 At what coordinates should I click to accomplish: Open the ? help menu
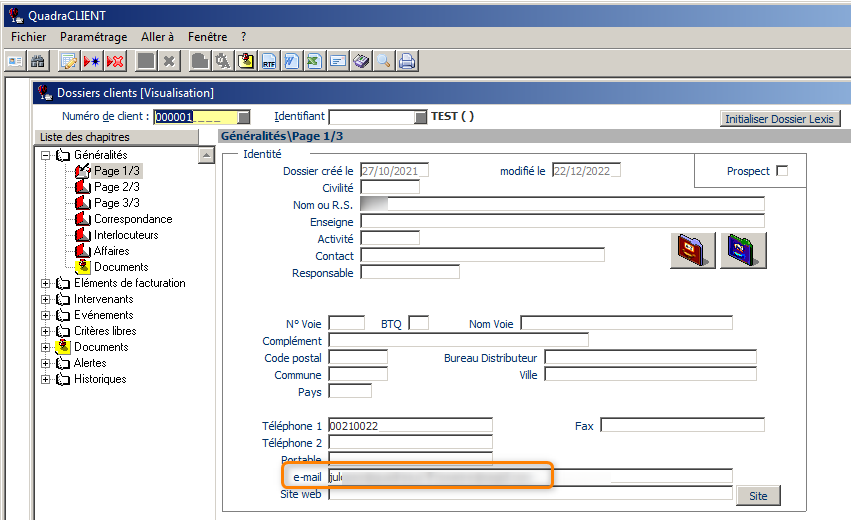(x=244, y=37)
